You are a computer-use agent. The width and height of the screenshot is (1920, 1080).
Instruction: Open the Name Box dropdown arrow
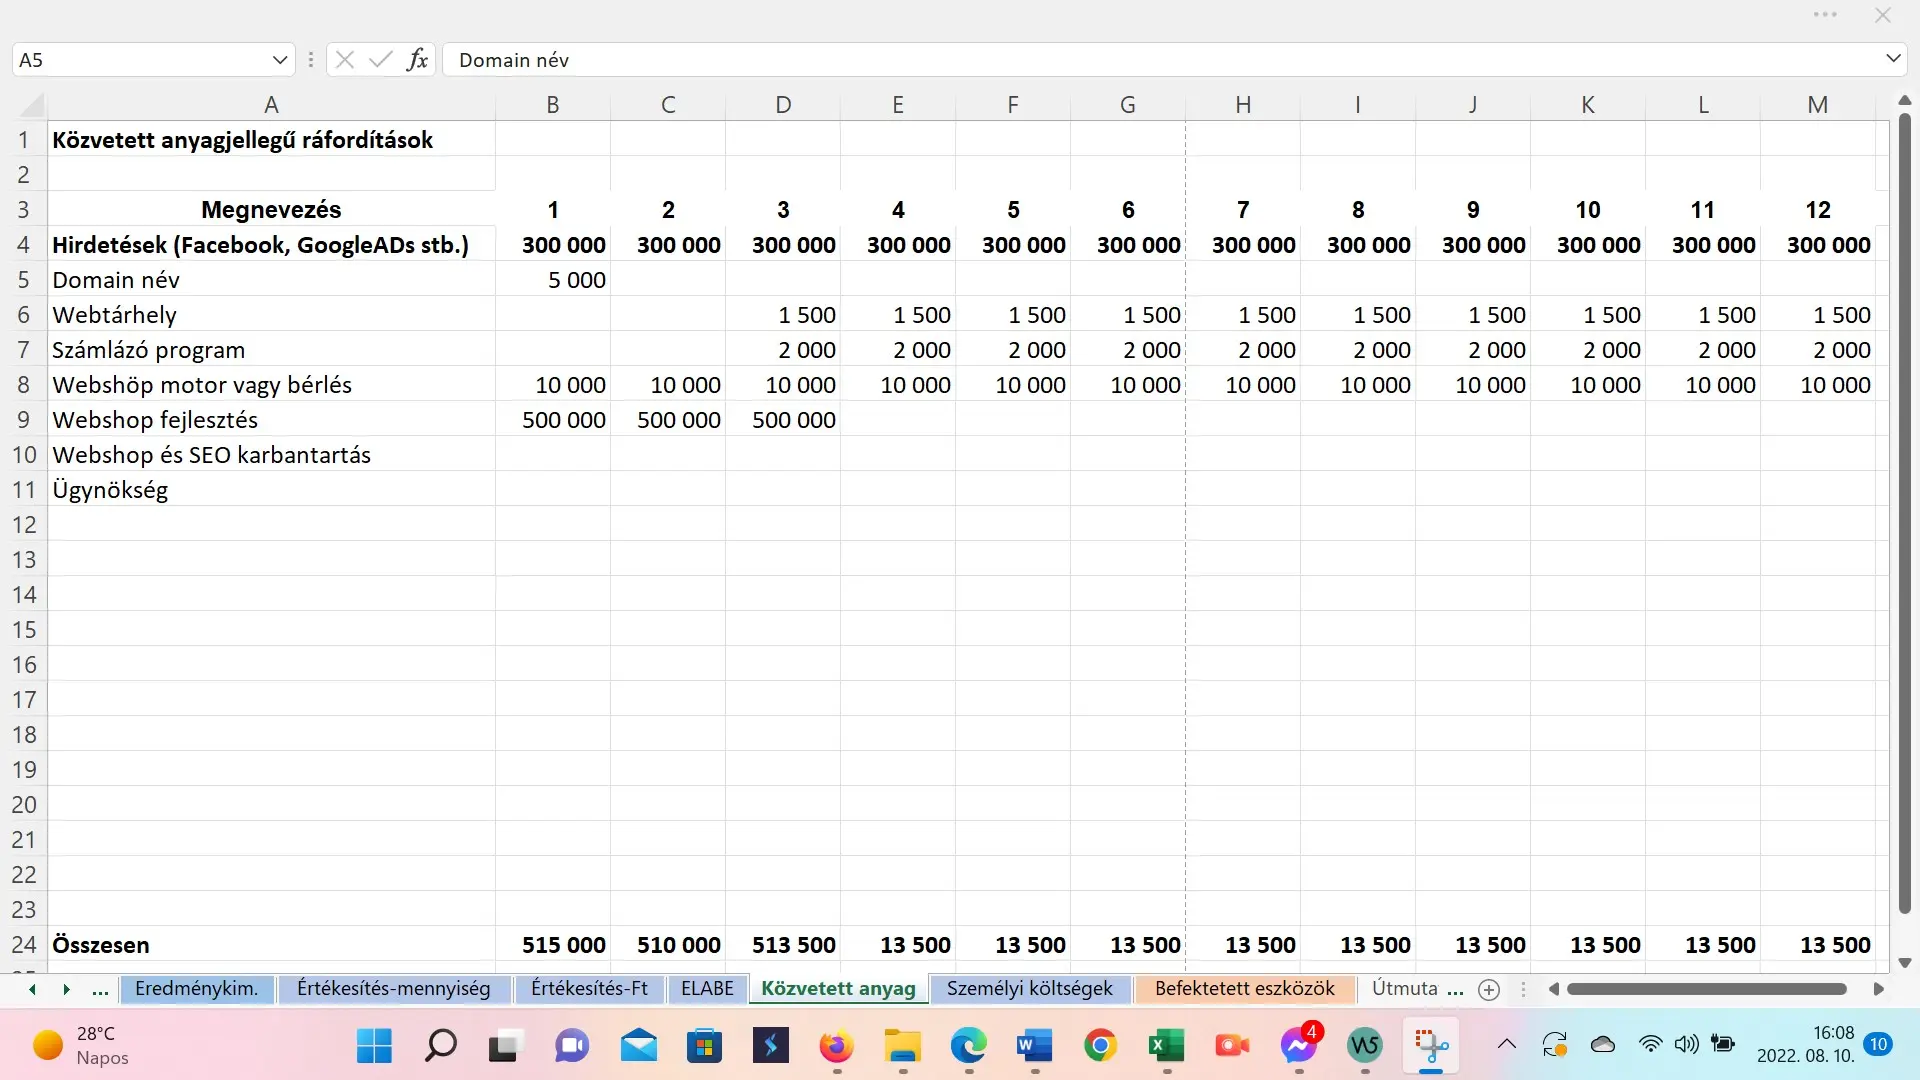tap(280, 60)
